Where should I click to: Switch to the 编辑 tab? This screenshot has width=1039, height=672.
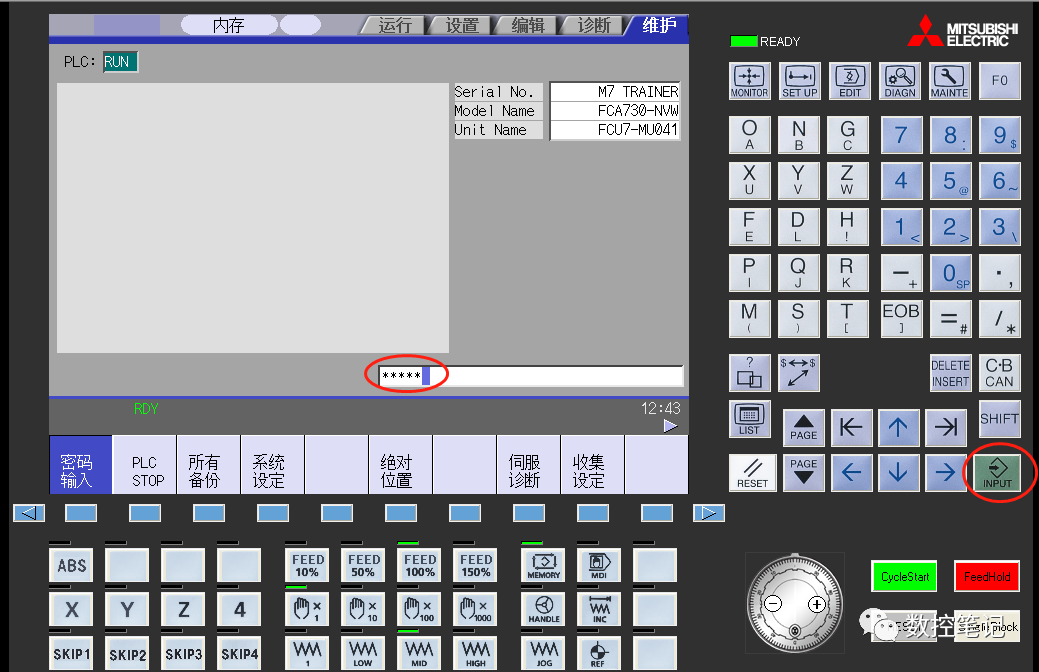tap(527, 26)
